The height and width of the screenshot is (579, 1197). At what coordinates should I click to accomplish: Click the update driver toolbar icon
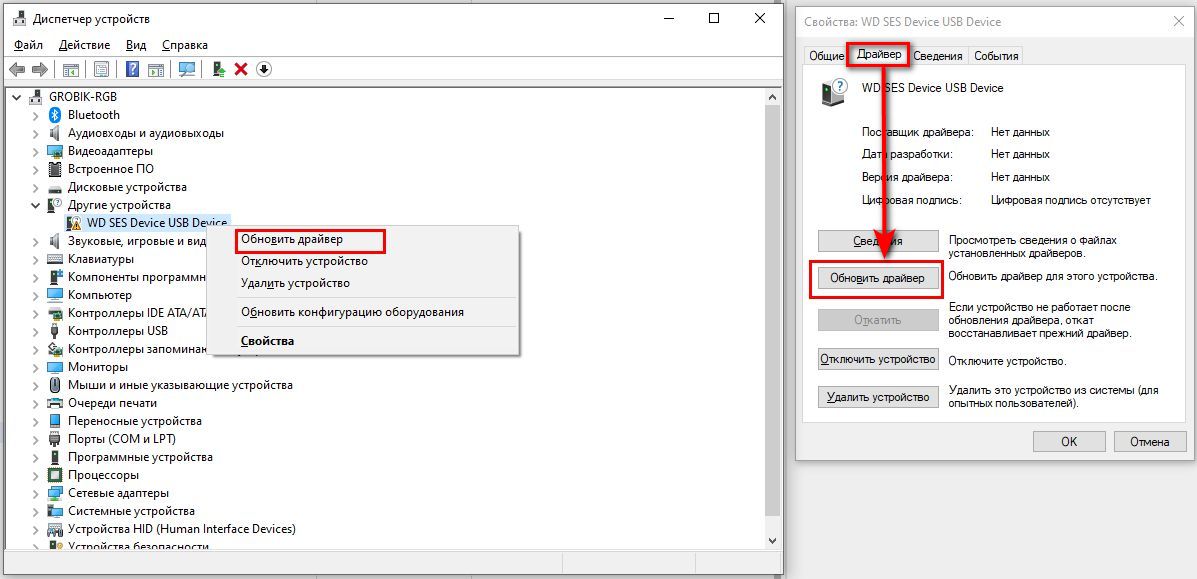pos(218,69)
